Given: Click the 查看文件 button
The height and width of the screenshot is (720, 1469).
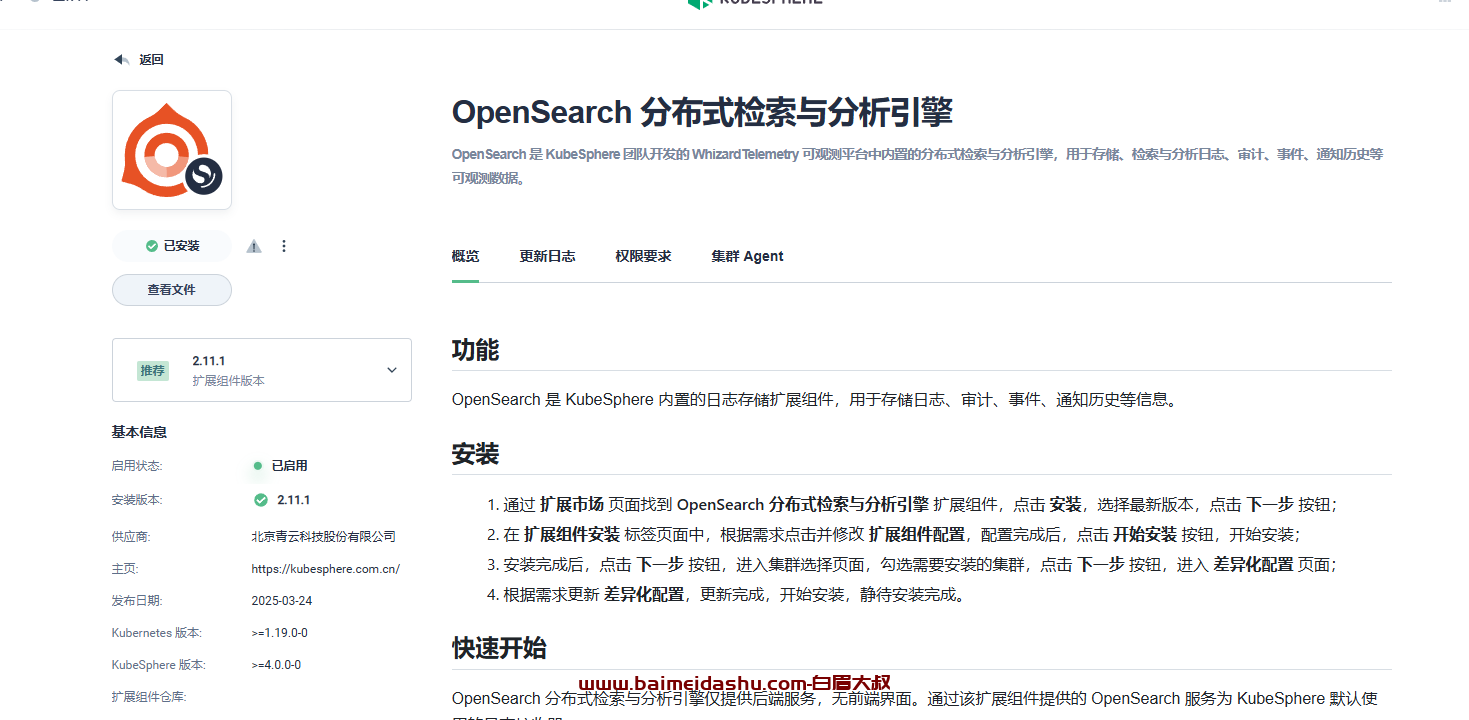Looking at the screenshot, I should [172, 290].
